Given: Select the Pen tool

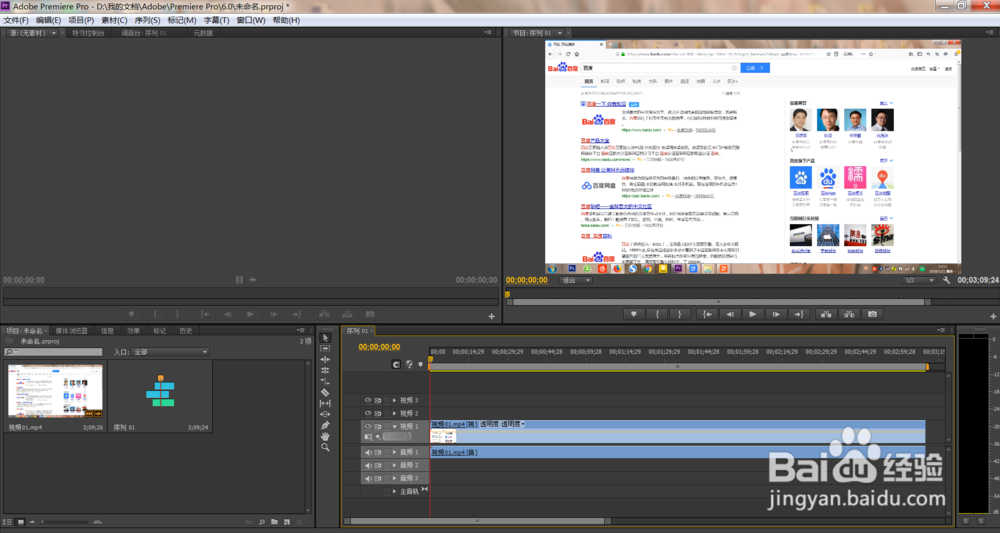Looking at the screenshot, I should (x=325, y=425).
